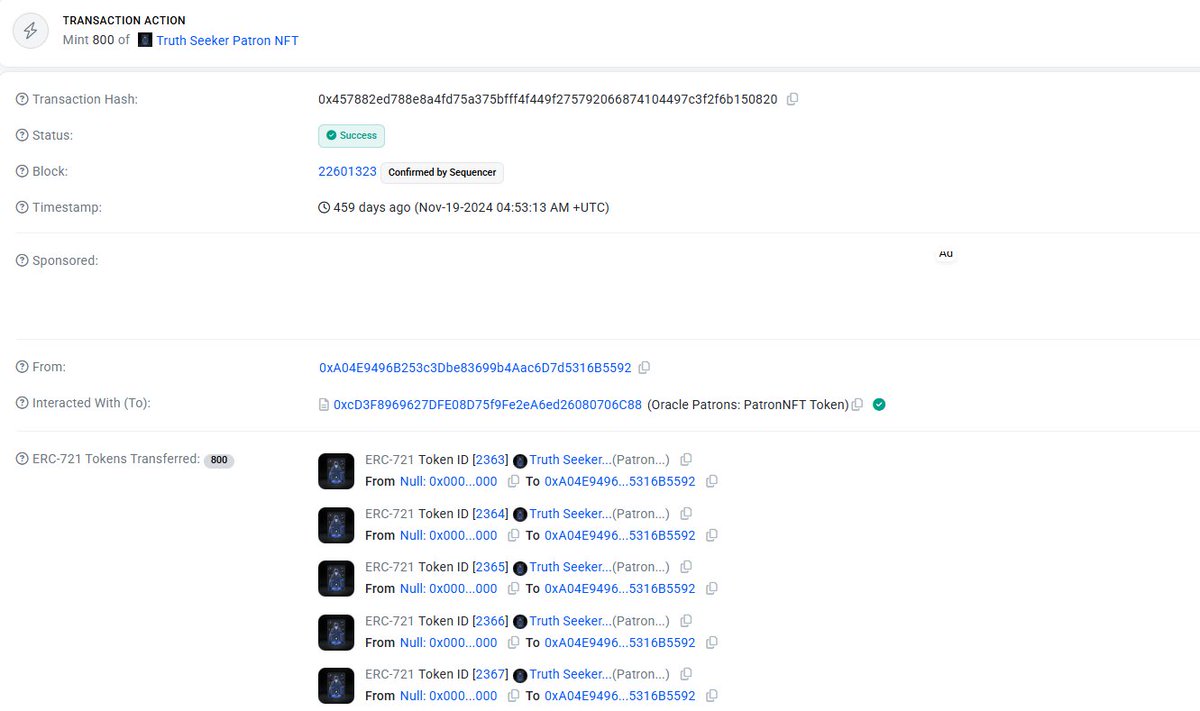Copy the PatronNFT Token contract address
1200x711 pixels.
click(x=857, y=404)
